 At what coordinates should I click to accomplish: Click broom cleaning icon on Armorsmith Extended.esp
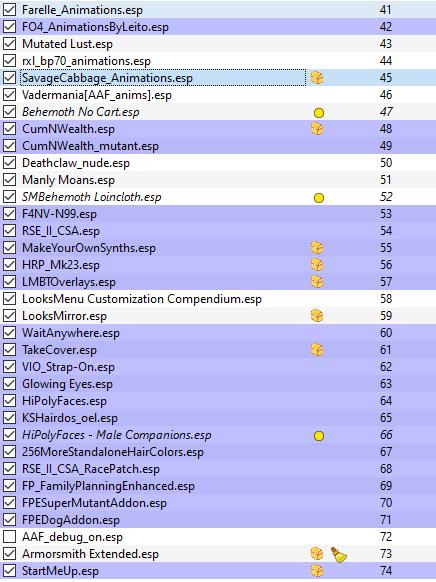[x=338, y=555]
